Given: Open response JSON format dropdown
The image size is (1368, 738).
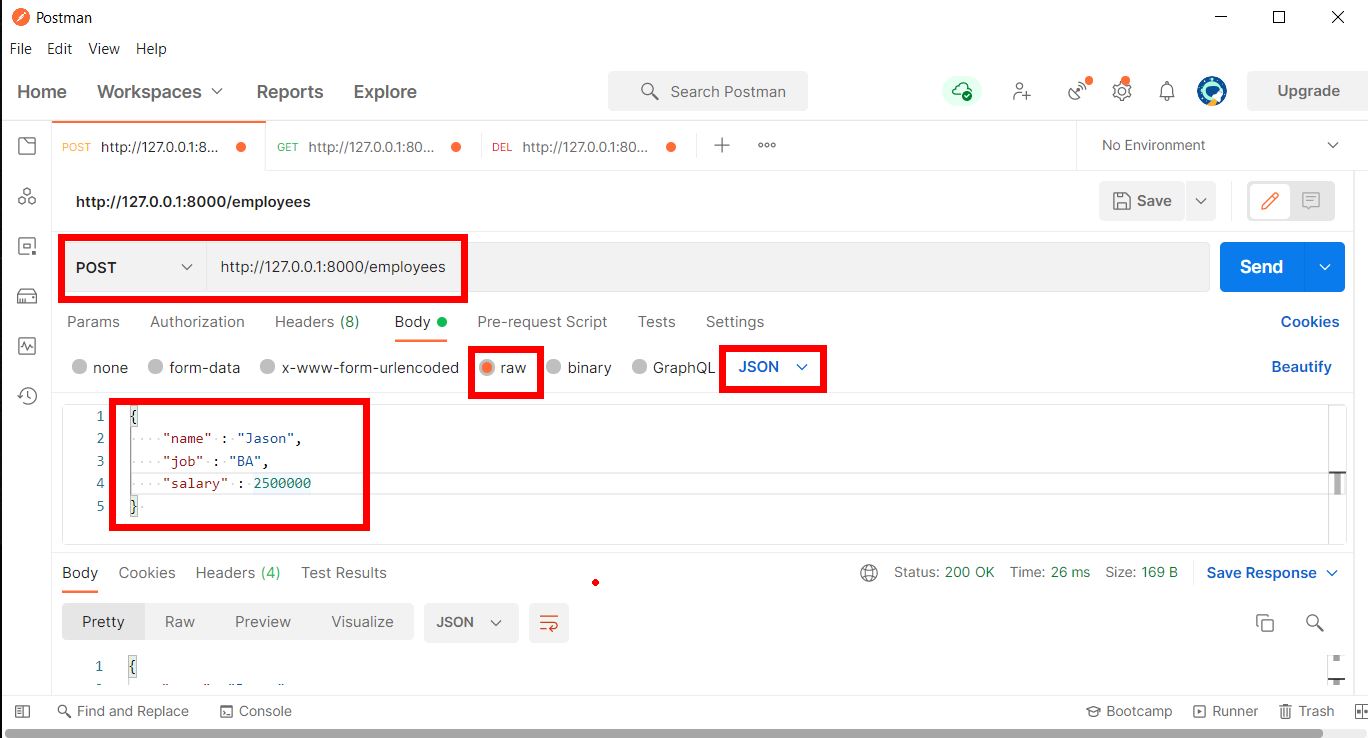Looking at the screenshot, I should click(x=471, y=622).
